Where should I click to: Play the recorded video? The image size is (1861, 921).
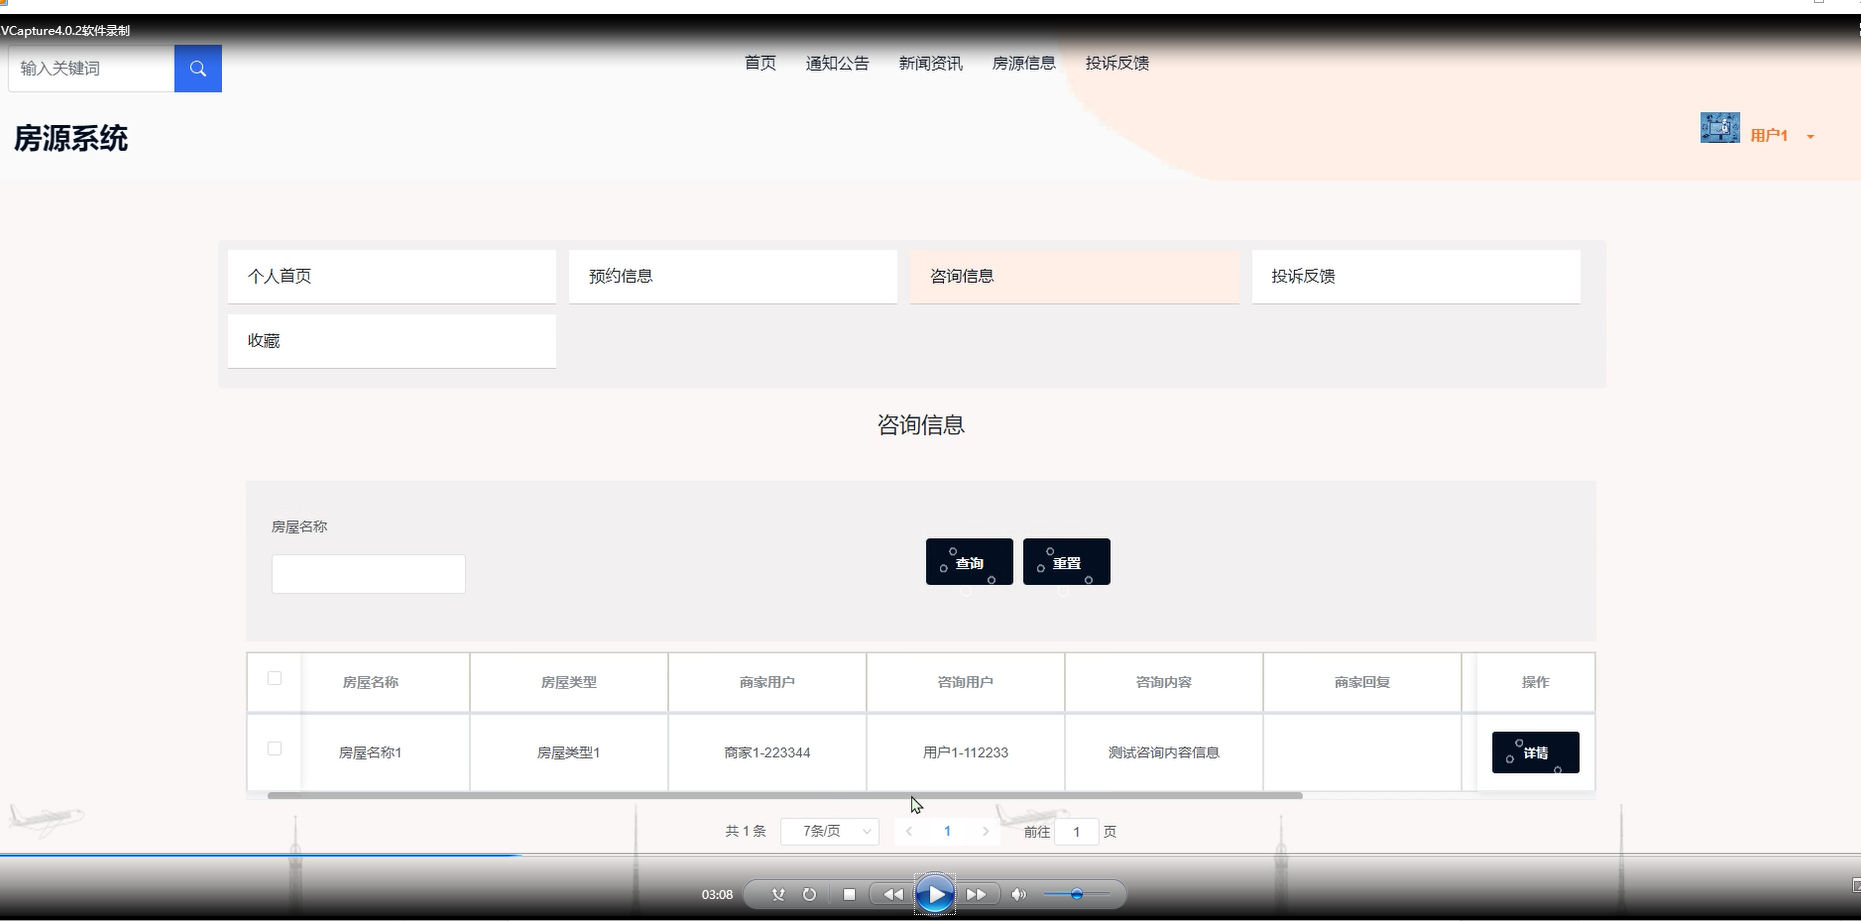(935, 894)
